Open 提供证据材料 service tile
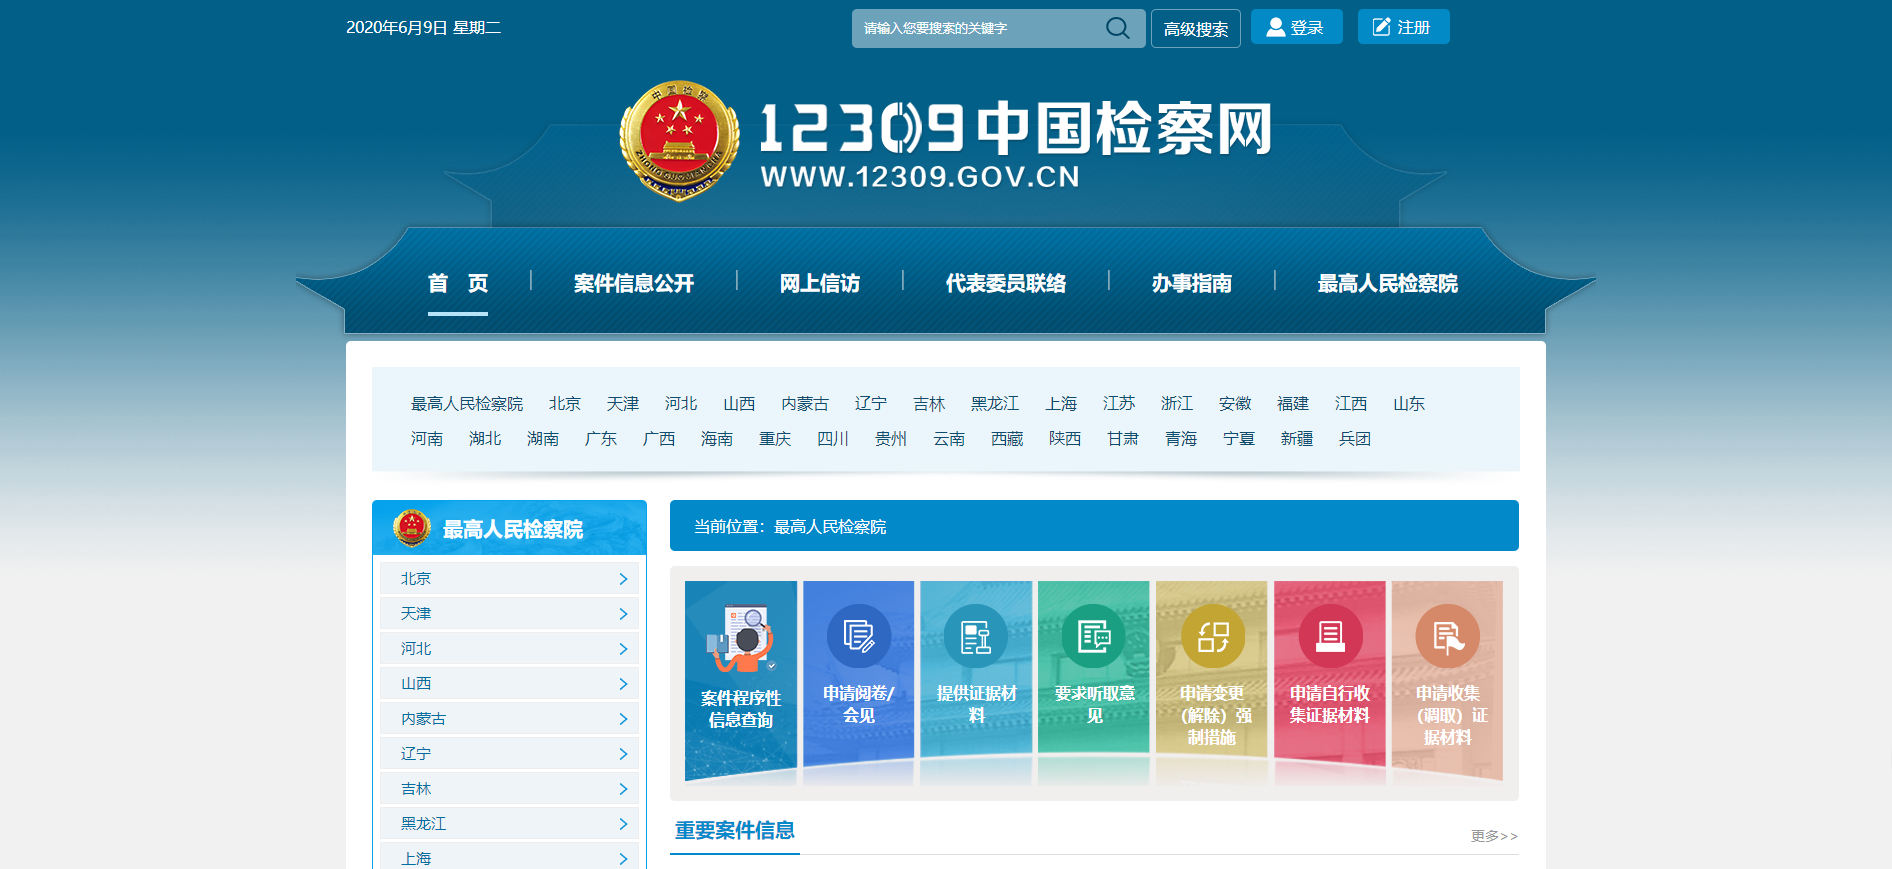1892x869 pixels. click(977, 681)
